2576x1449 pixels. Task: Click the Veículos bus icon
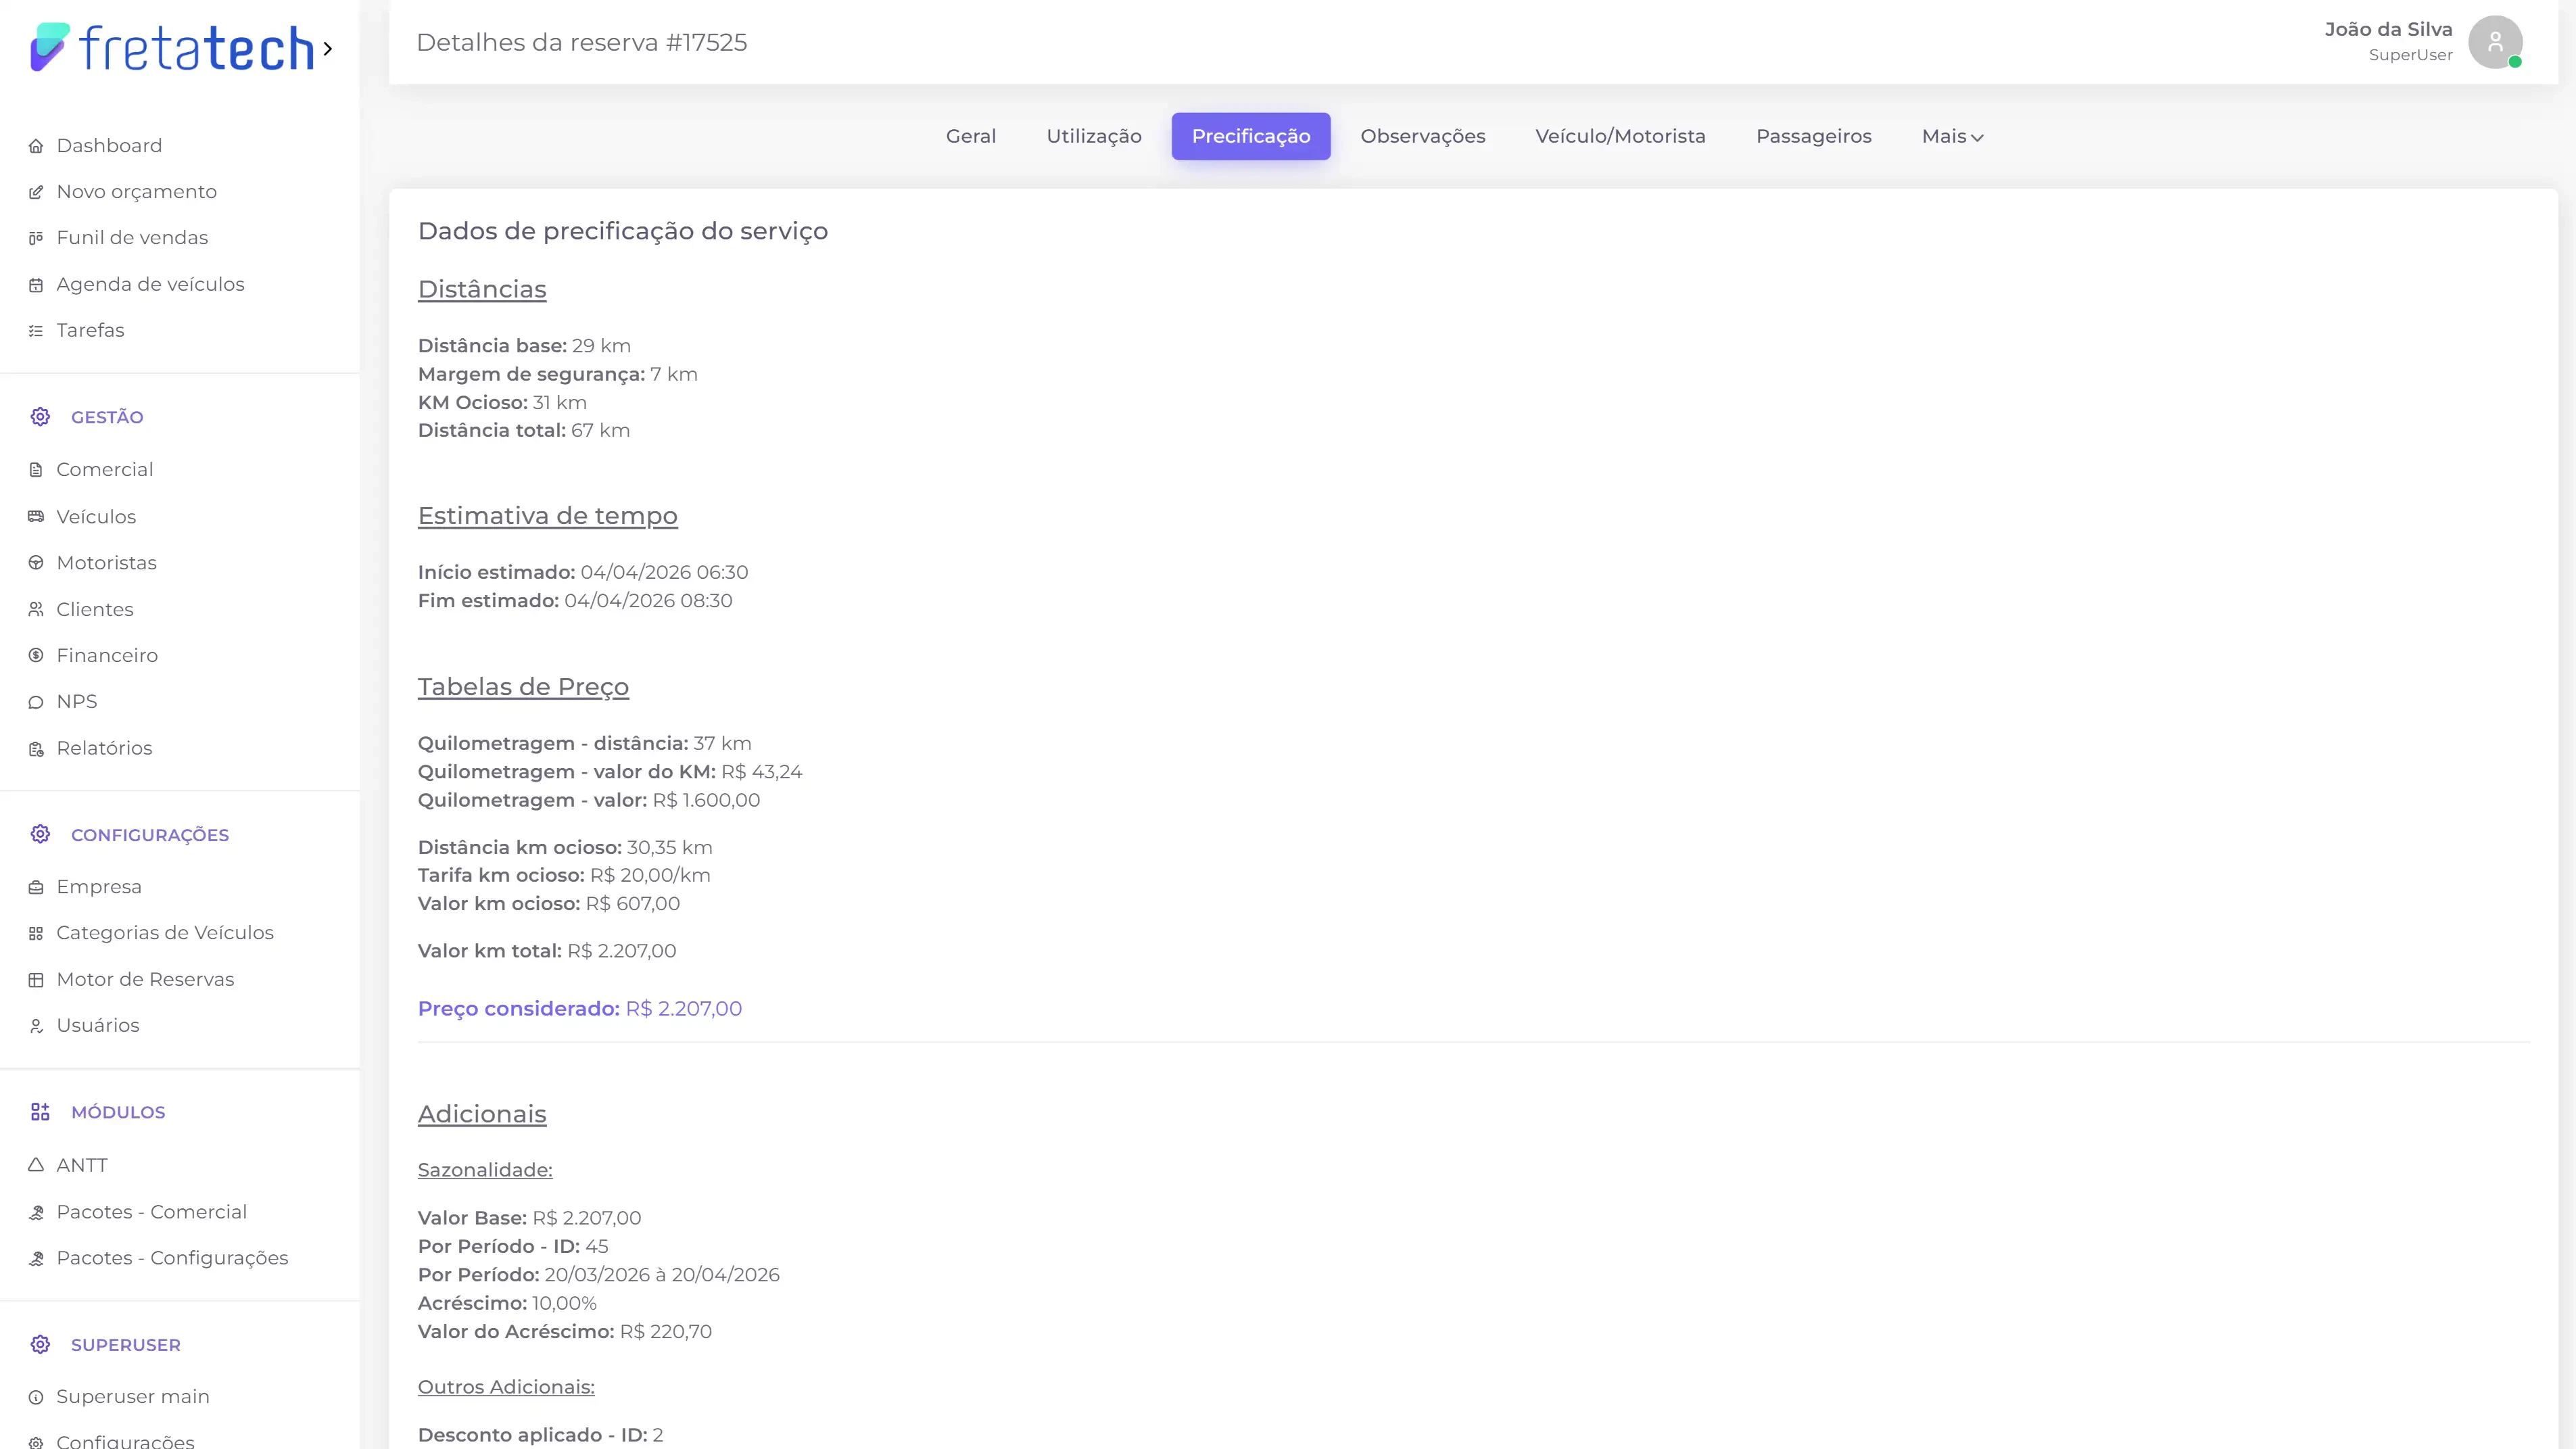pyautogui.click(x=36, y=517)
